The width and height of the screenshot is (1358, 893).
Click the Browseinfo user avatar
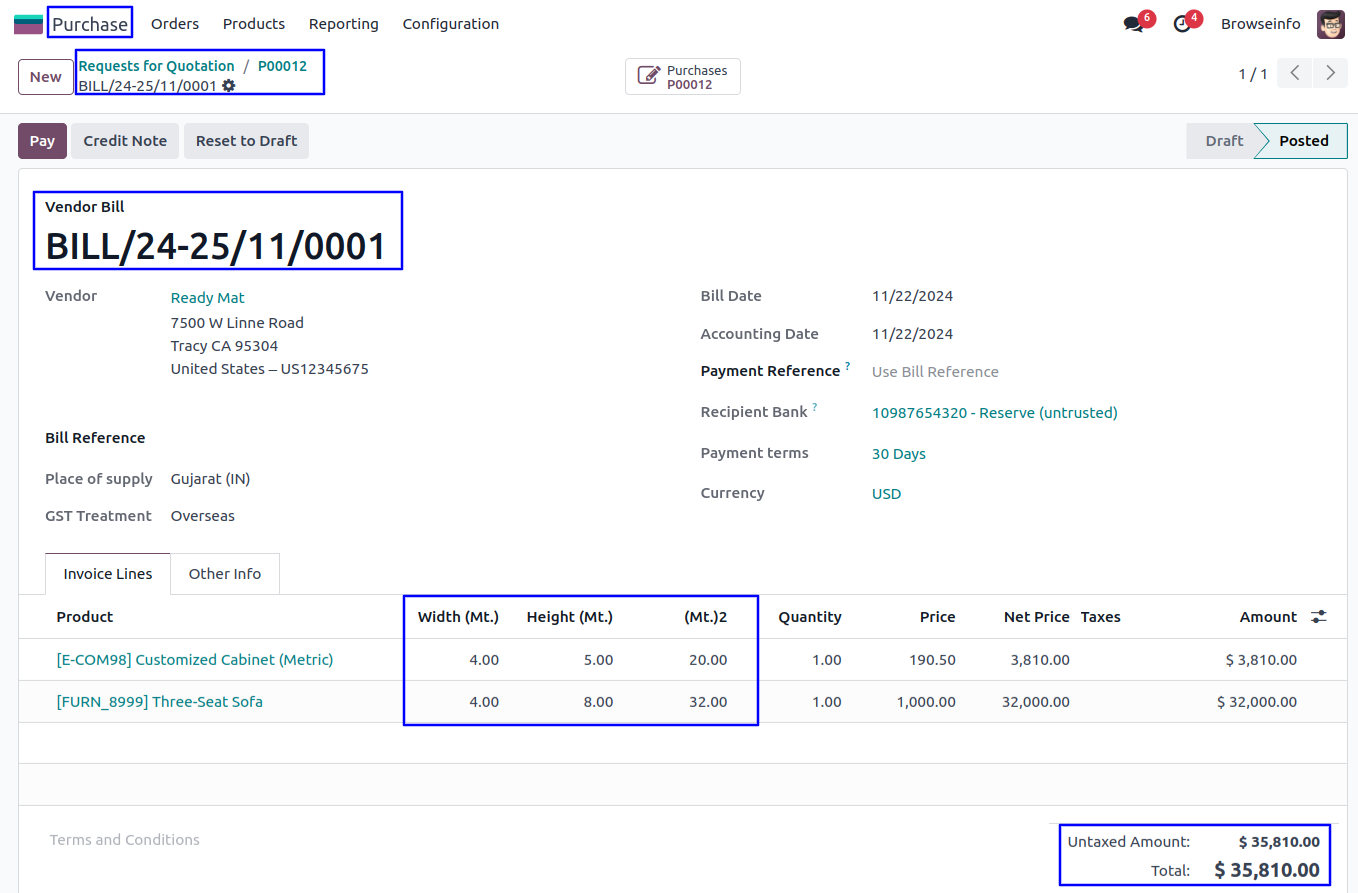click(1330, 24)
